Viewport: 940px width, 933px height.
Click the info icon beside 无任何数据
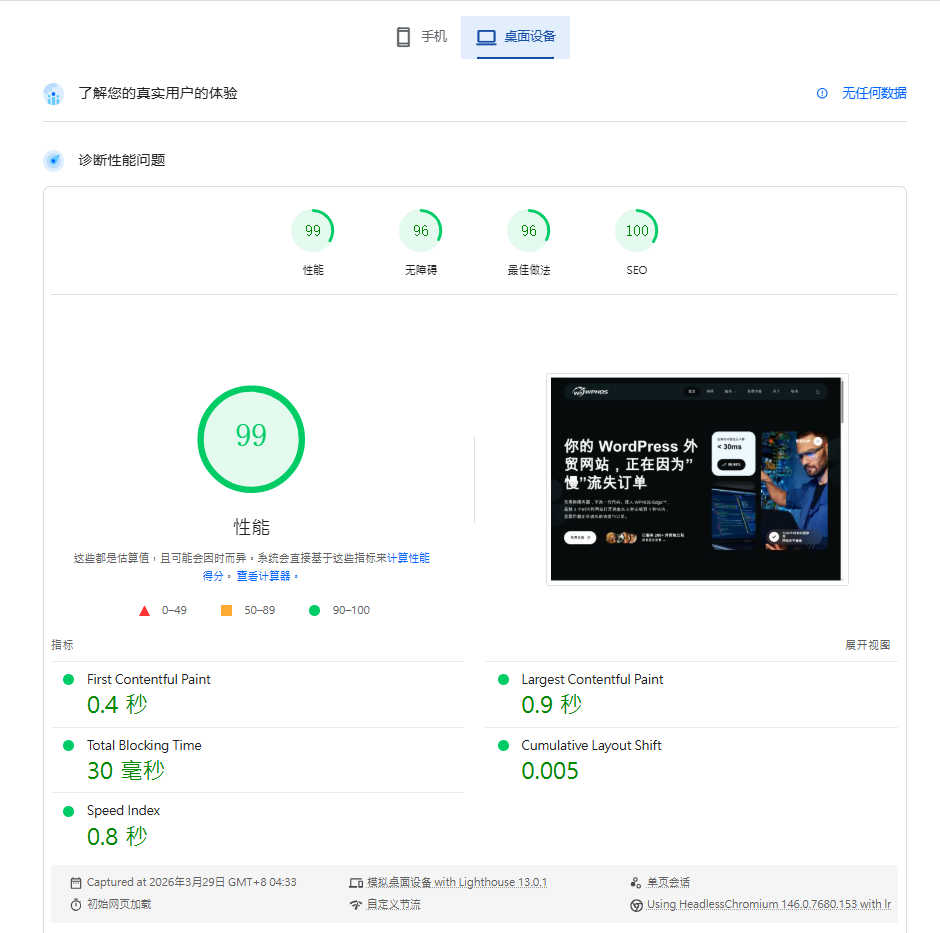coord(822,93)
